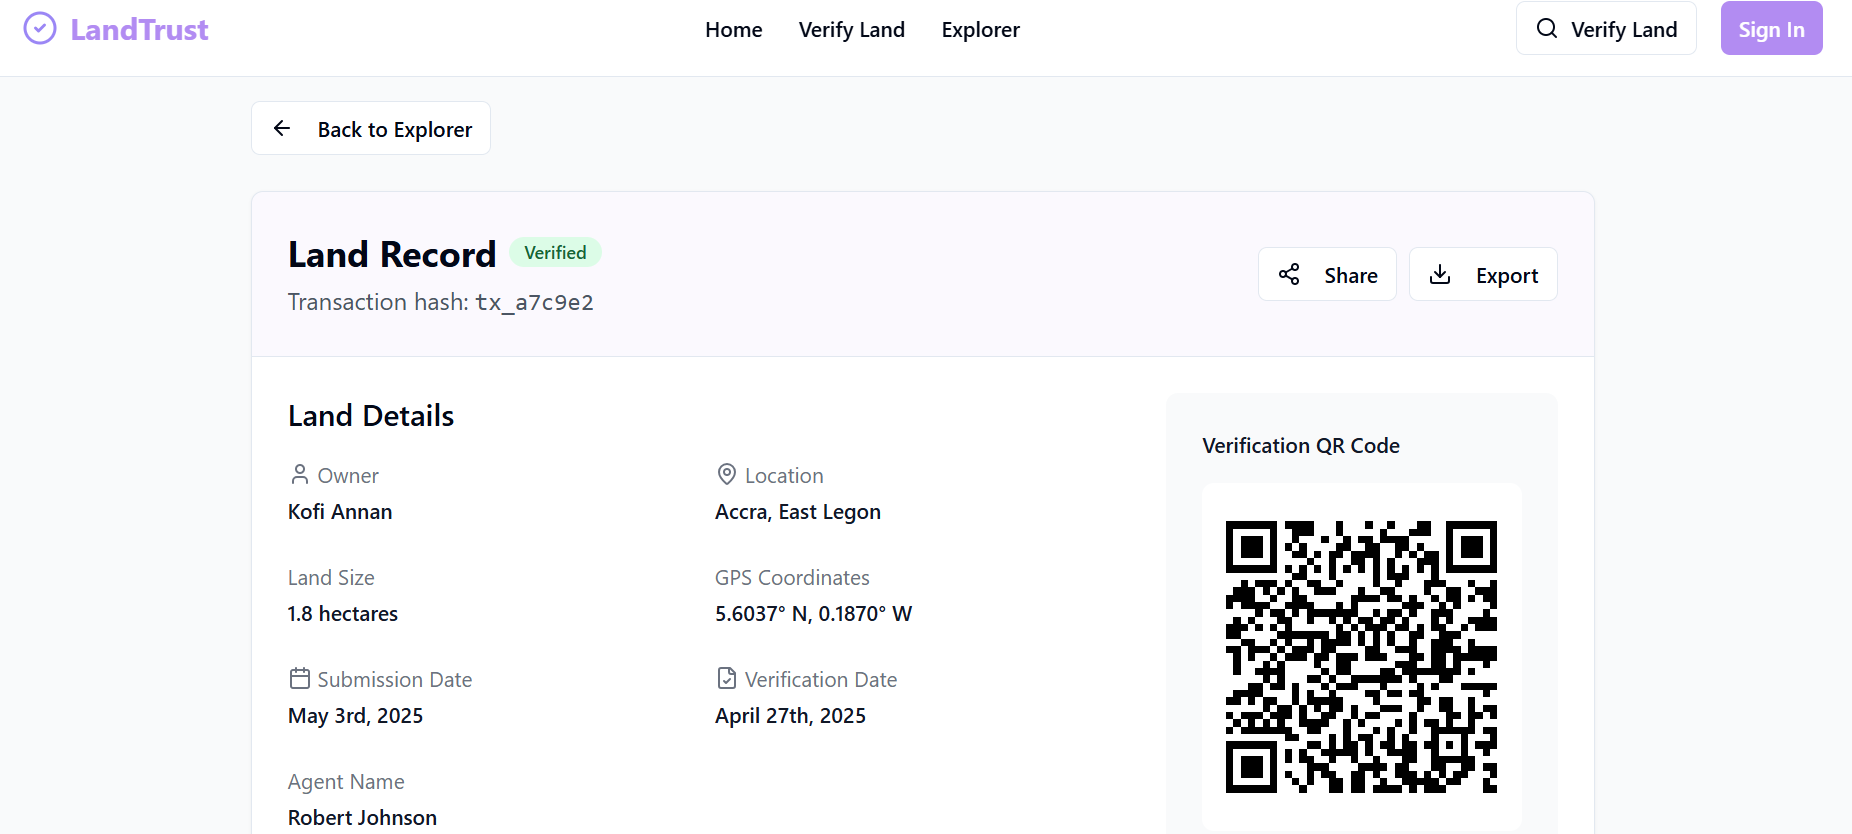Share this land record
This screenshot has height=834, width=1852.
click(x=1327, y=274)
